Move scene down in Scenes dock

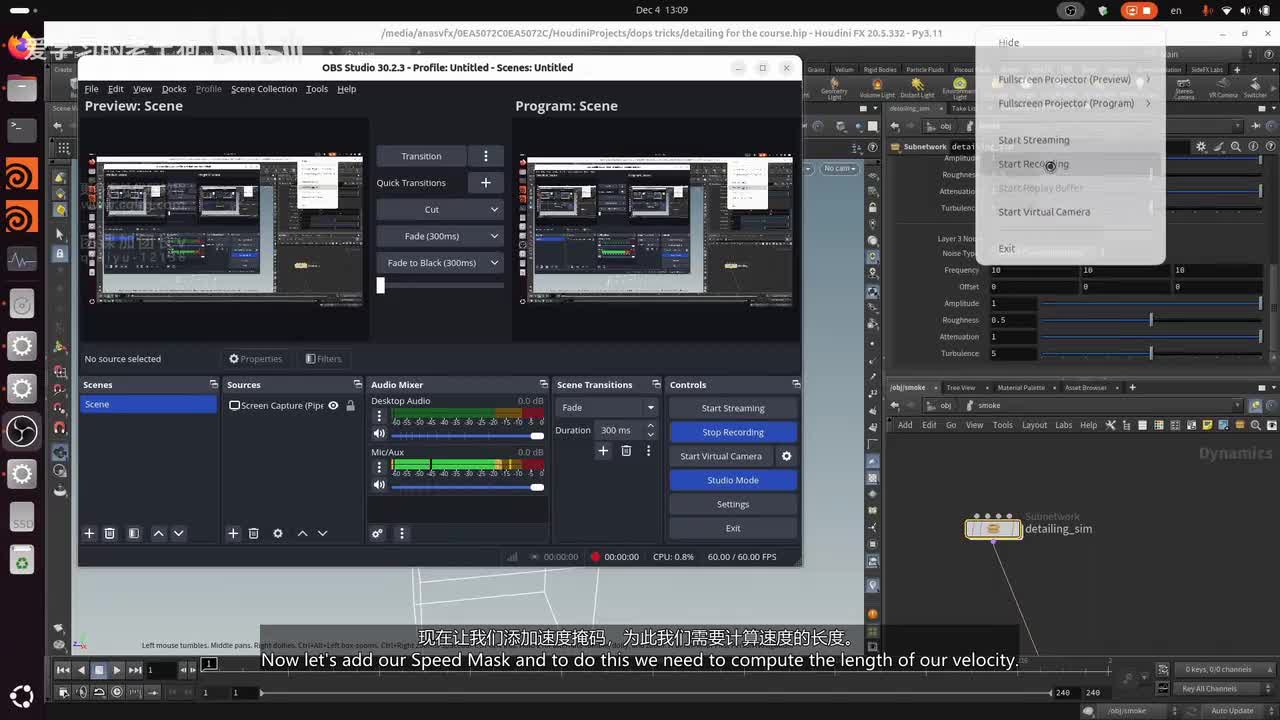point(179,534)
